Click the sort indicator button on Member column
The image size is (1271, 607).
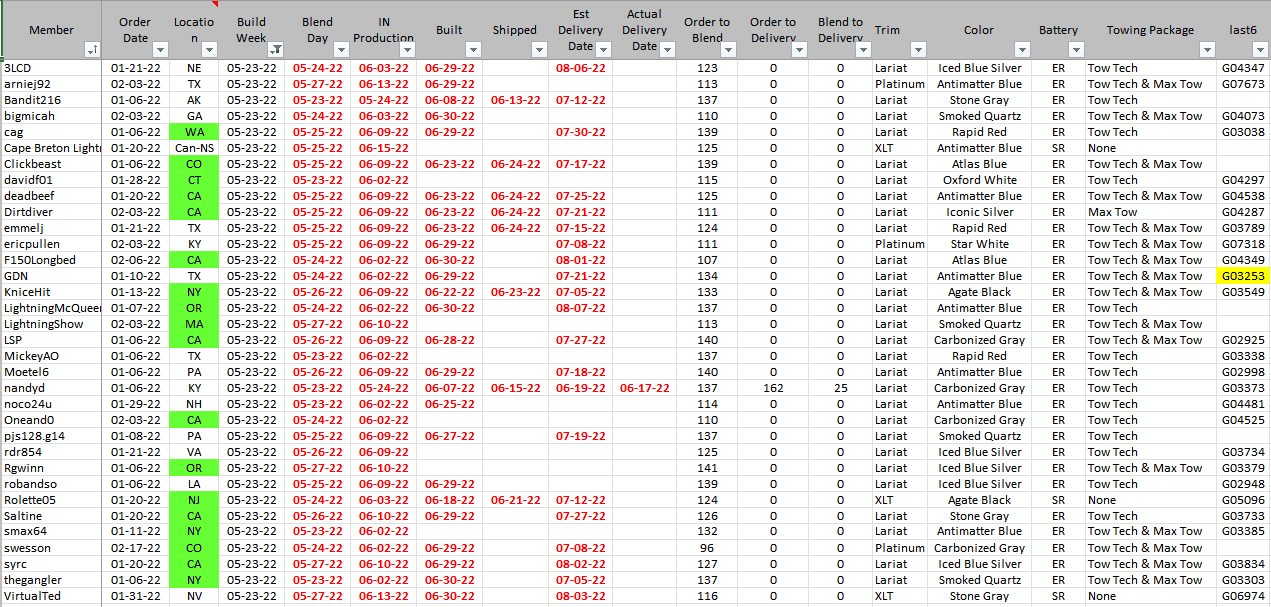93,49
